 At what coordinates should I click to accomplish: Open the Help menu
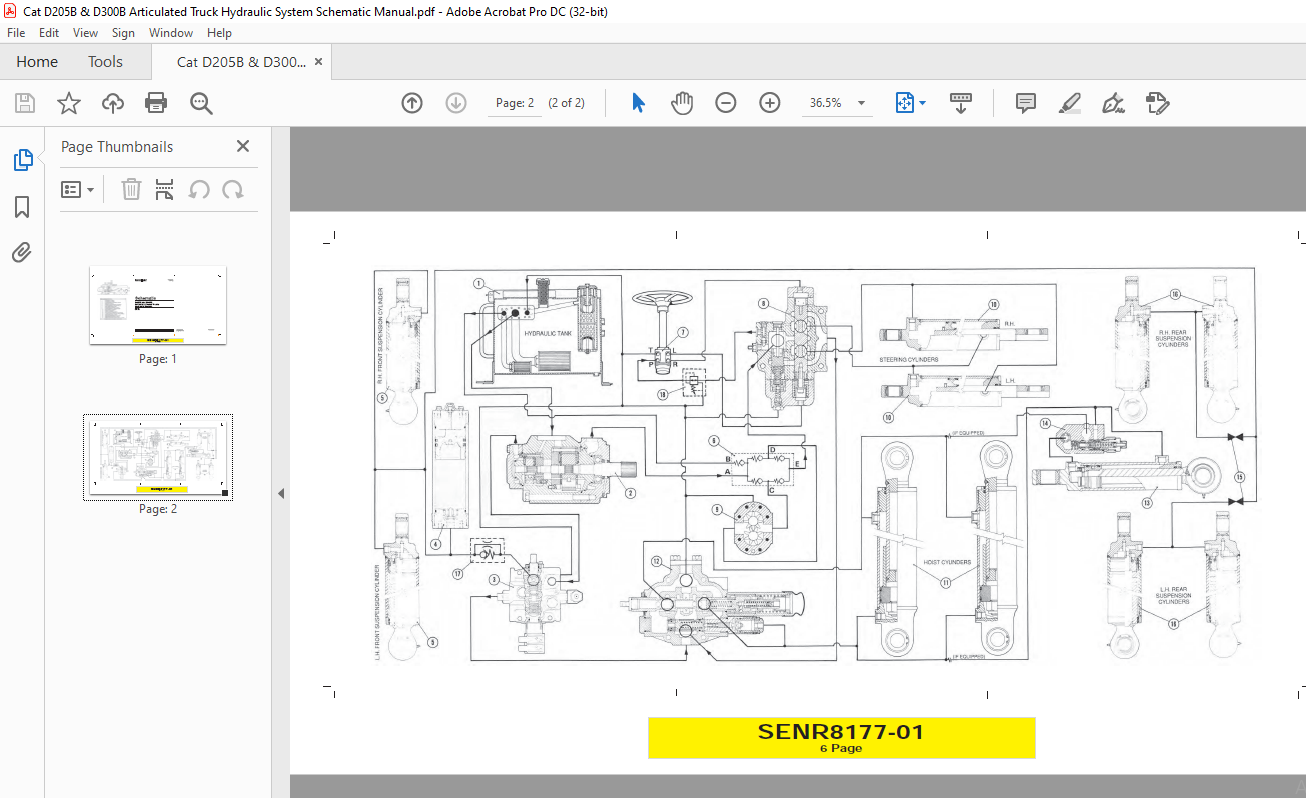coord(219,33)
